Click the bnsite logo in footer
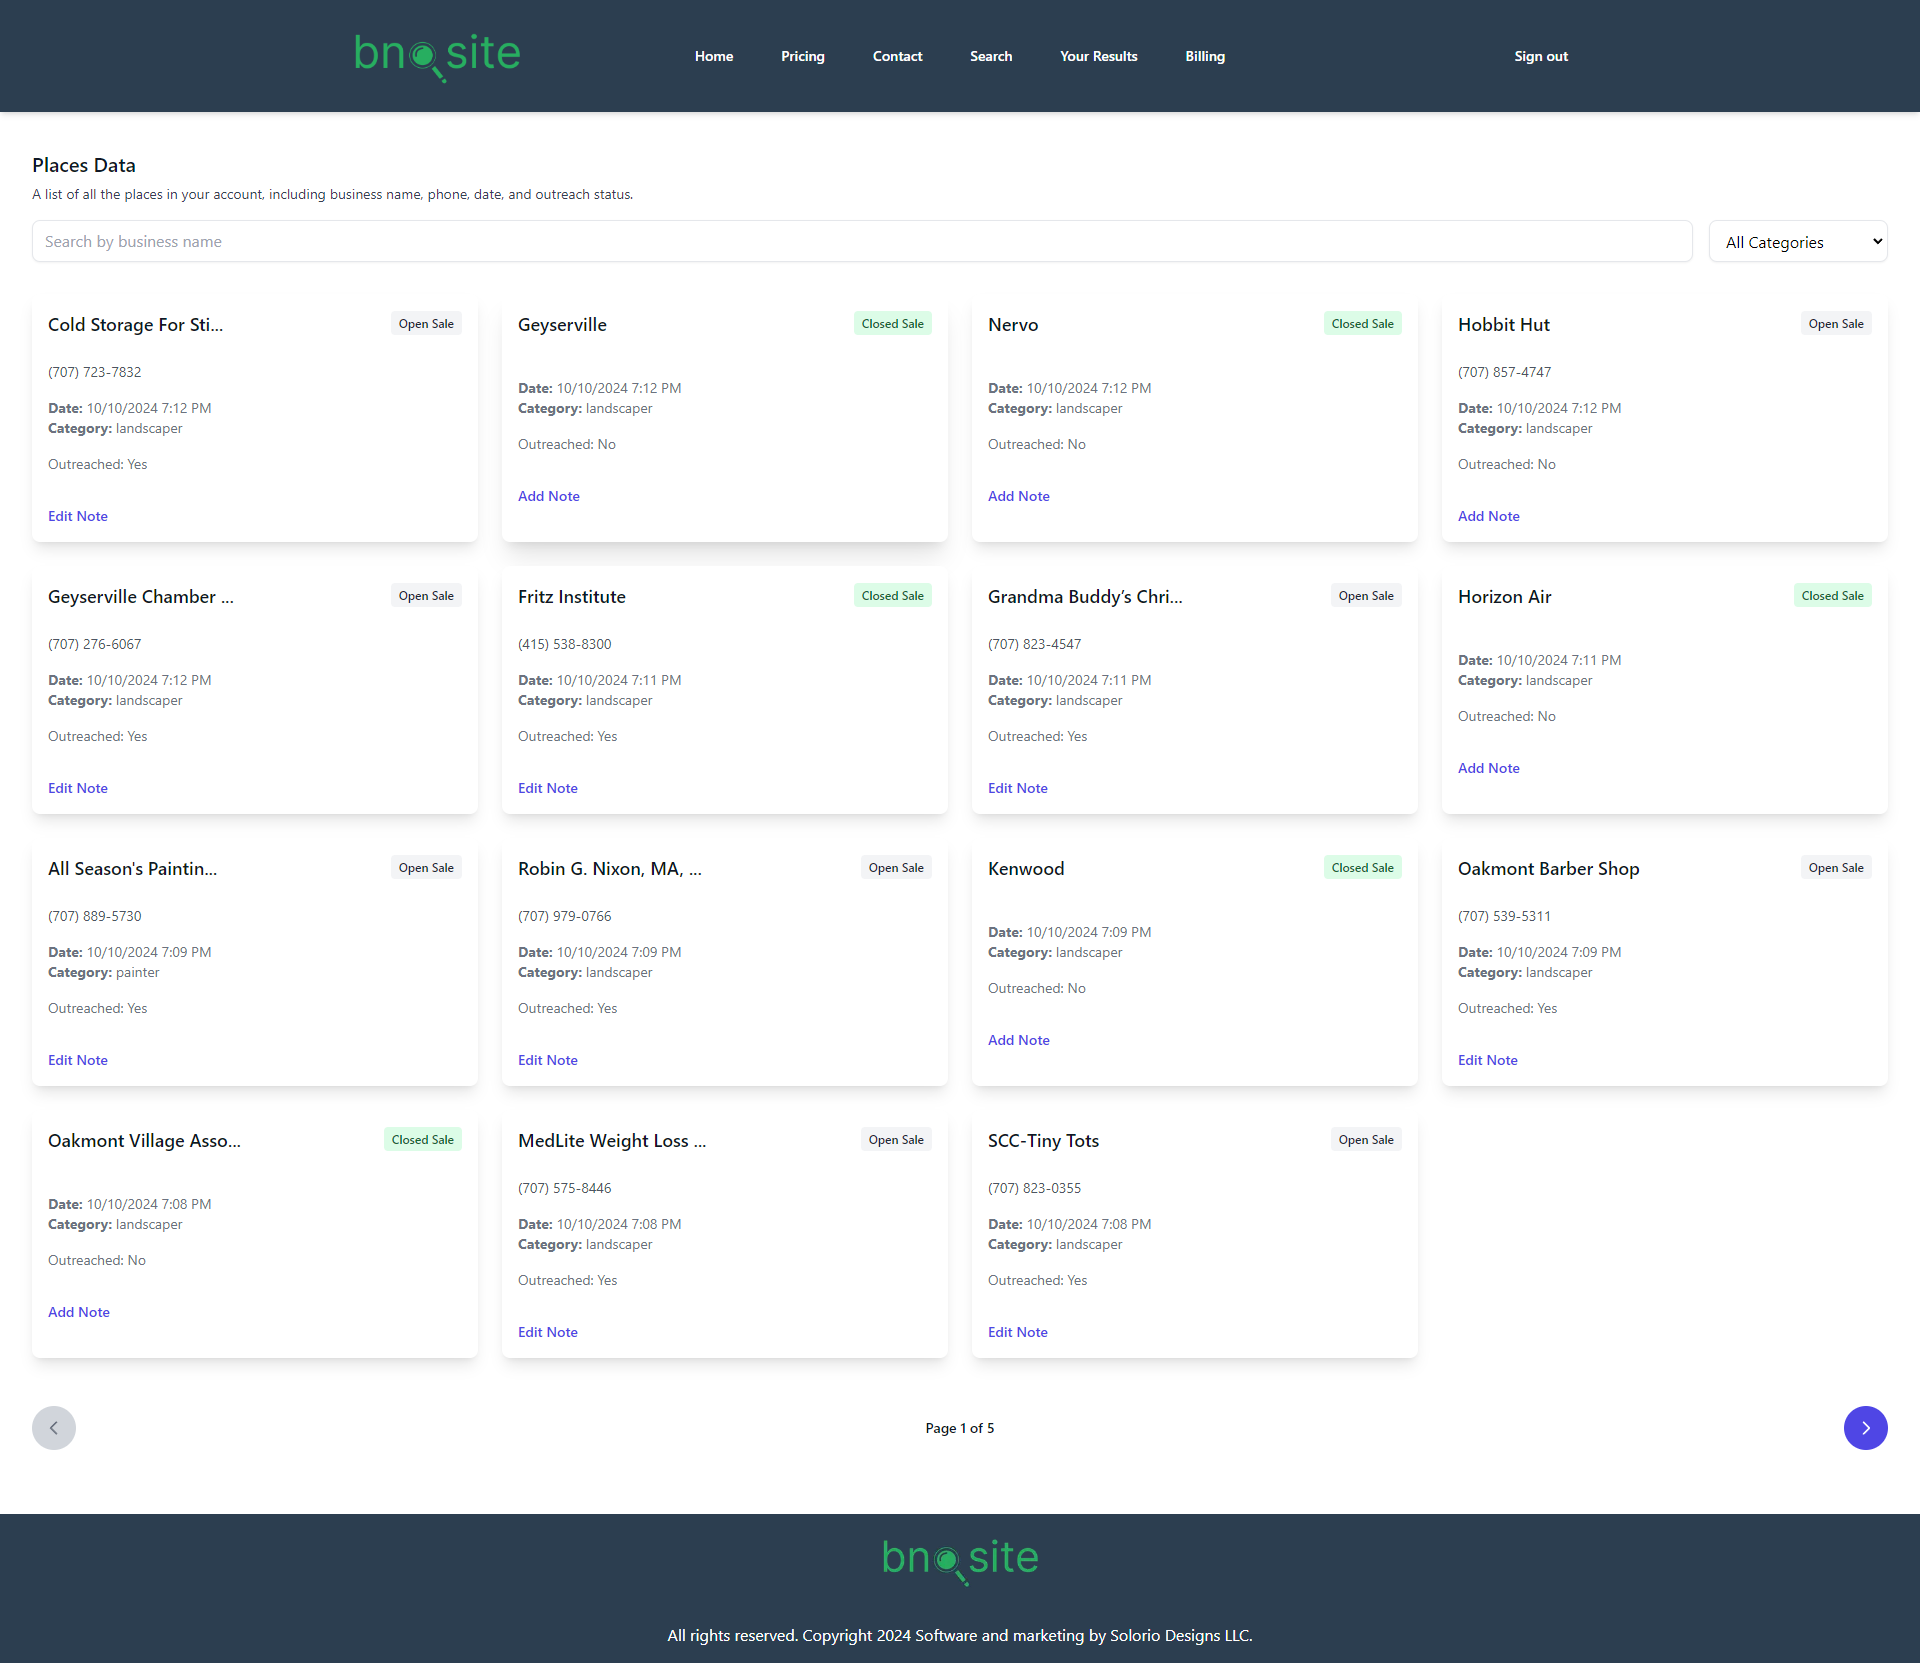1920x1663 pixels. tap(959, 1559)
